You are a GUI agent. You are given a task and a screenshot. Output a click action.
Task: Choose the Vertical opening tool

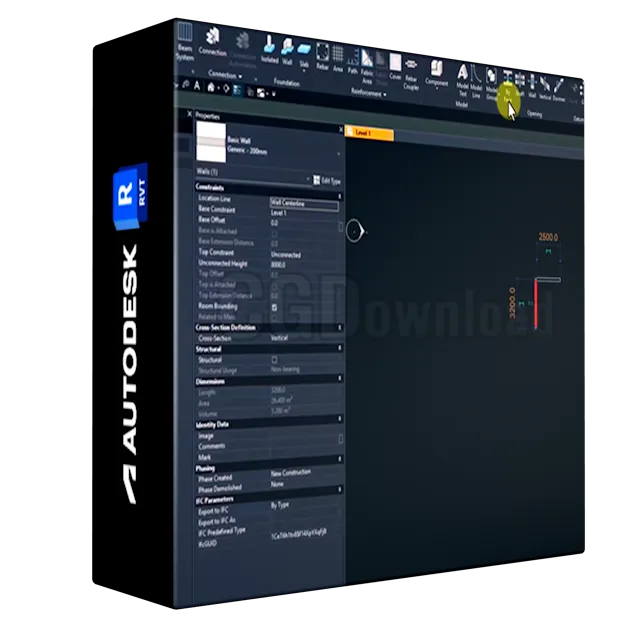point(545,88)
